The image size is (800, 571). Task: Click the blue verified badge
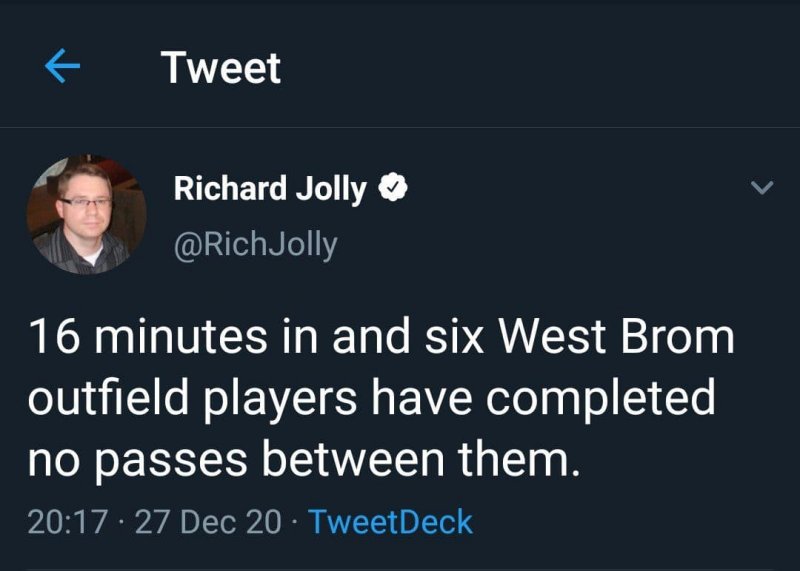coord(394,188)
